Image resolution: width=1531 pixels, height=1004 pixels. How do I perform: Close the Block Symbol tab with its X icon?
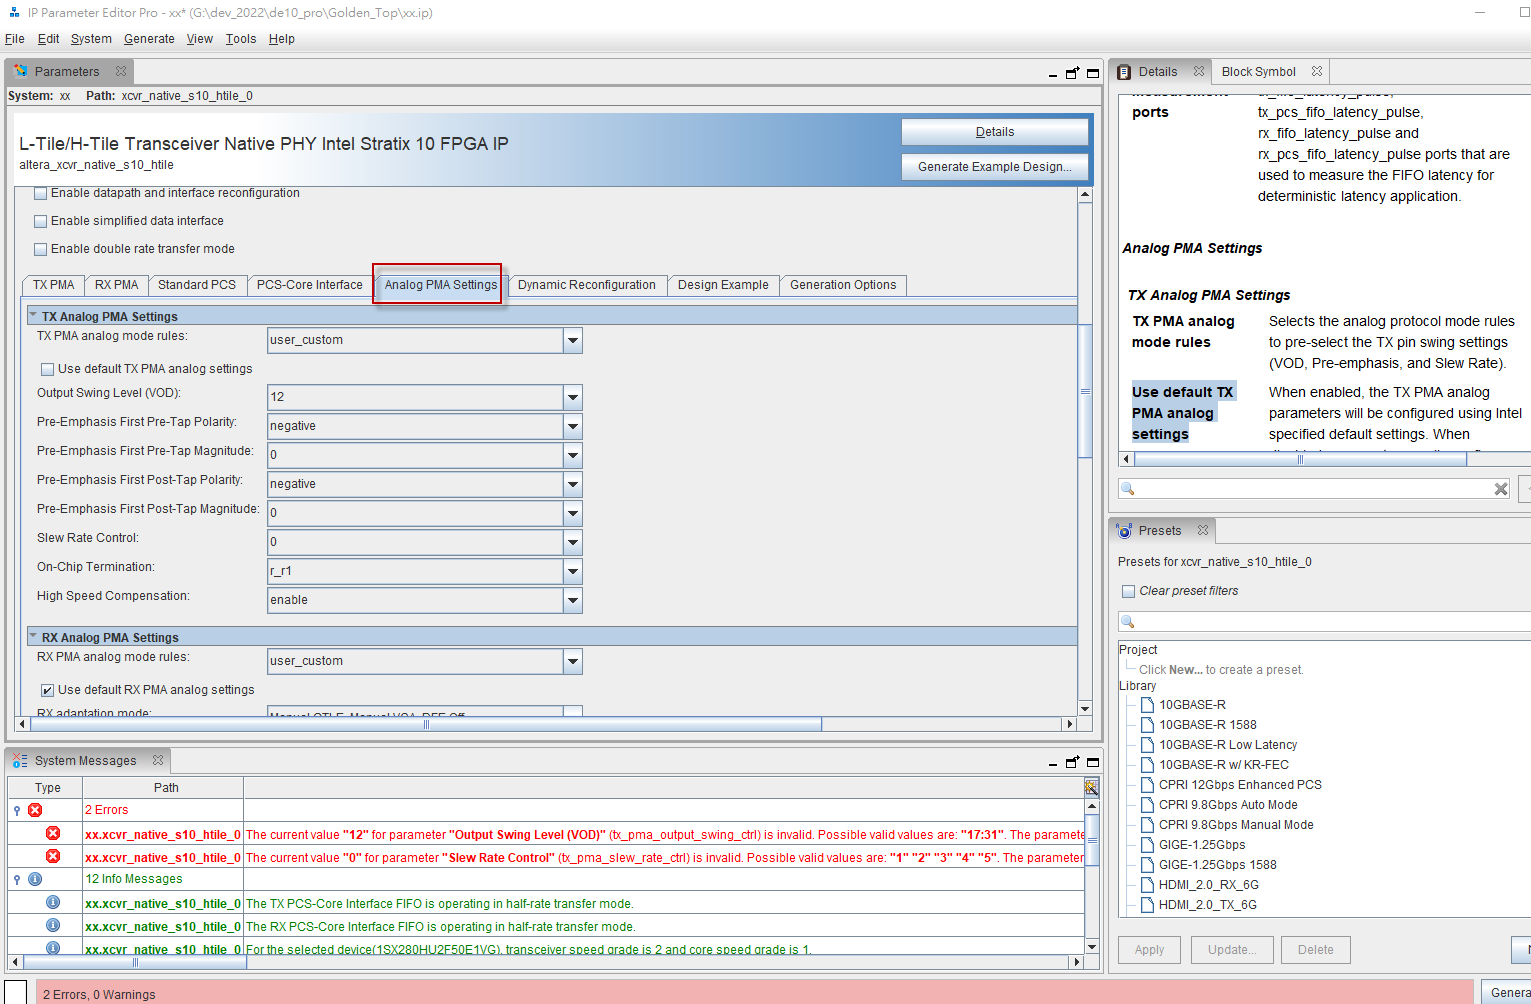tap(1317, 72)
